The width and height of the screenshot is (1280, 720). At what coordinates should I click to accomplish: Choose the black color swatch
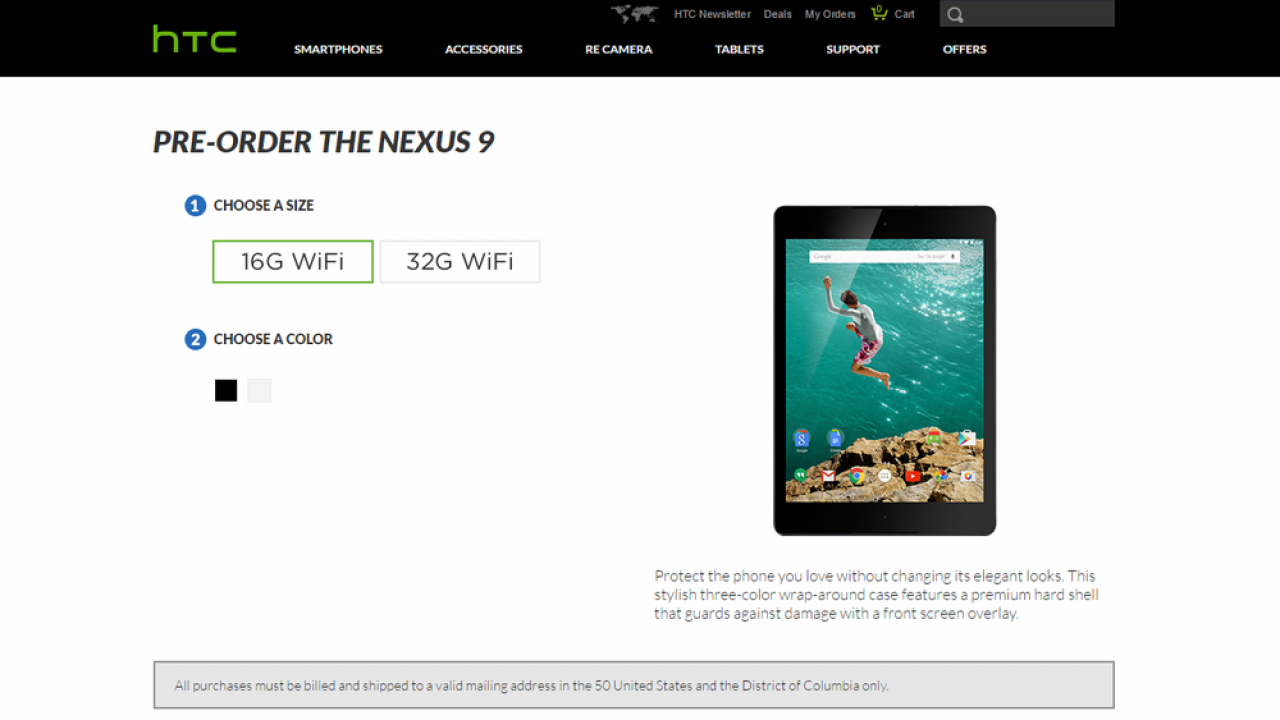pos(226,391)
